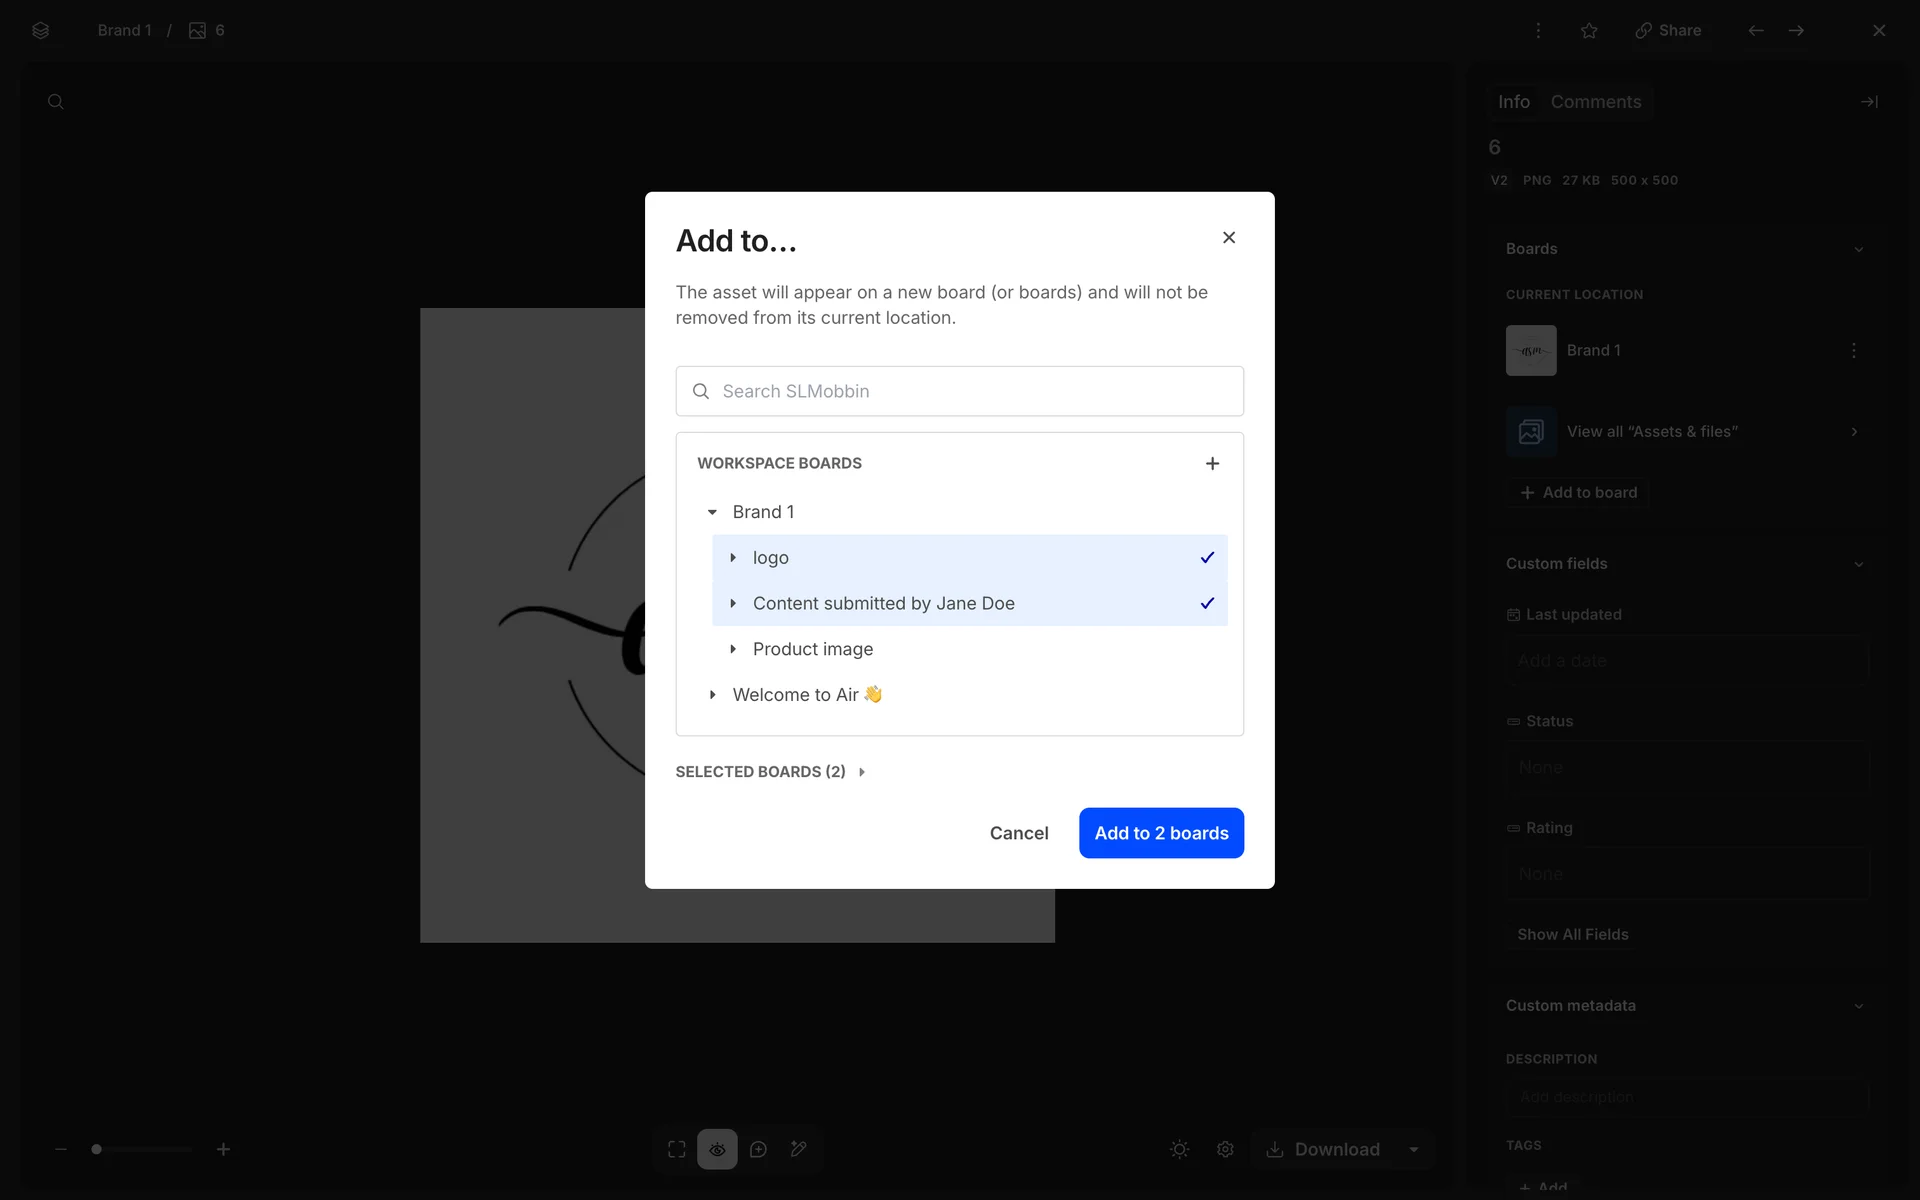
Task: Open the three-dot more options menu
Action: click(1538, 31)
